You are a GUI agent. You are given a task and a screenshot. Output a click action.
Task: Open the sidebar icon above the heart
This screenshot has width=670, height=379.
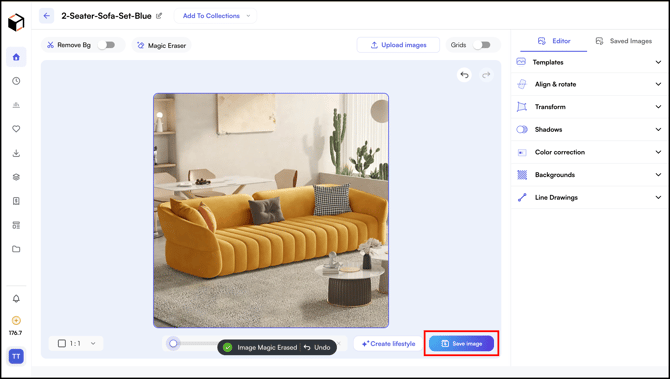pos(16,105)
